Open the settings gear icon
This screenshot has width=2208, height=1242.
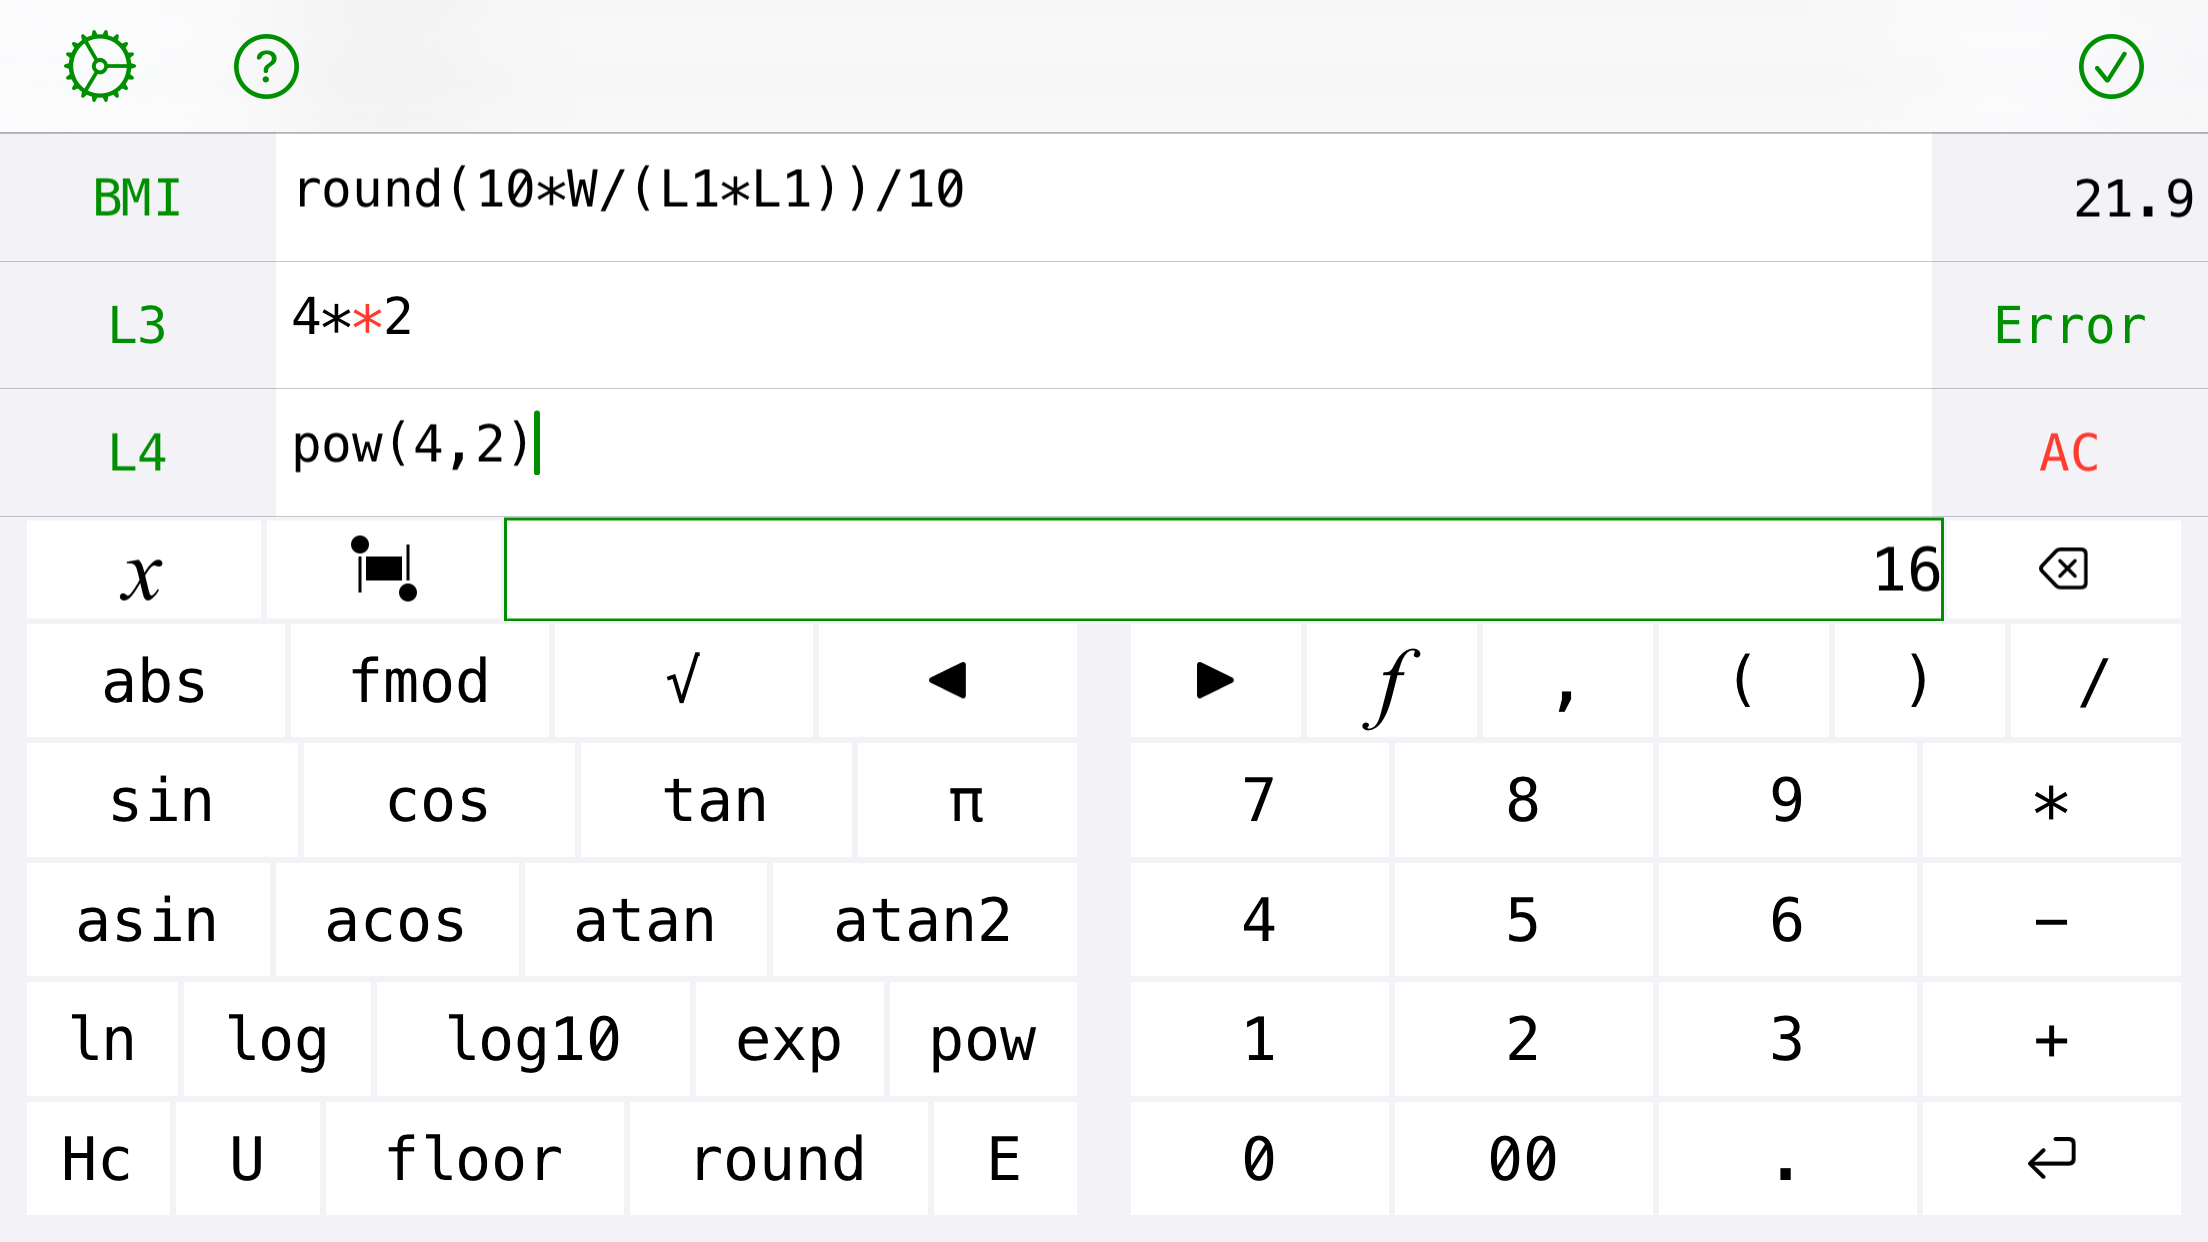click(x=100, y=67)
